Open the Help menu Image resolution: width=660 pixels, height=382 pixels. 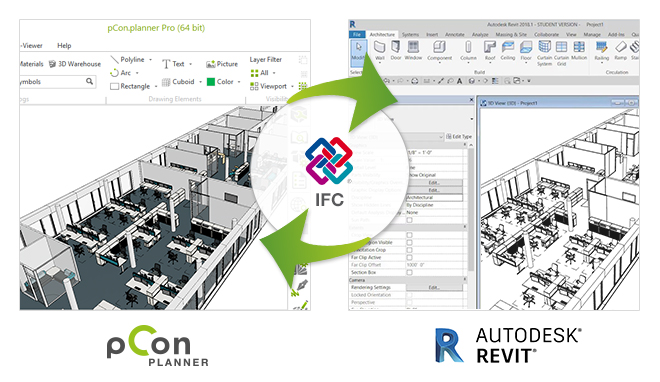click(x=64, y=45)
